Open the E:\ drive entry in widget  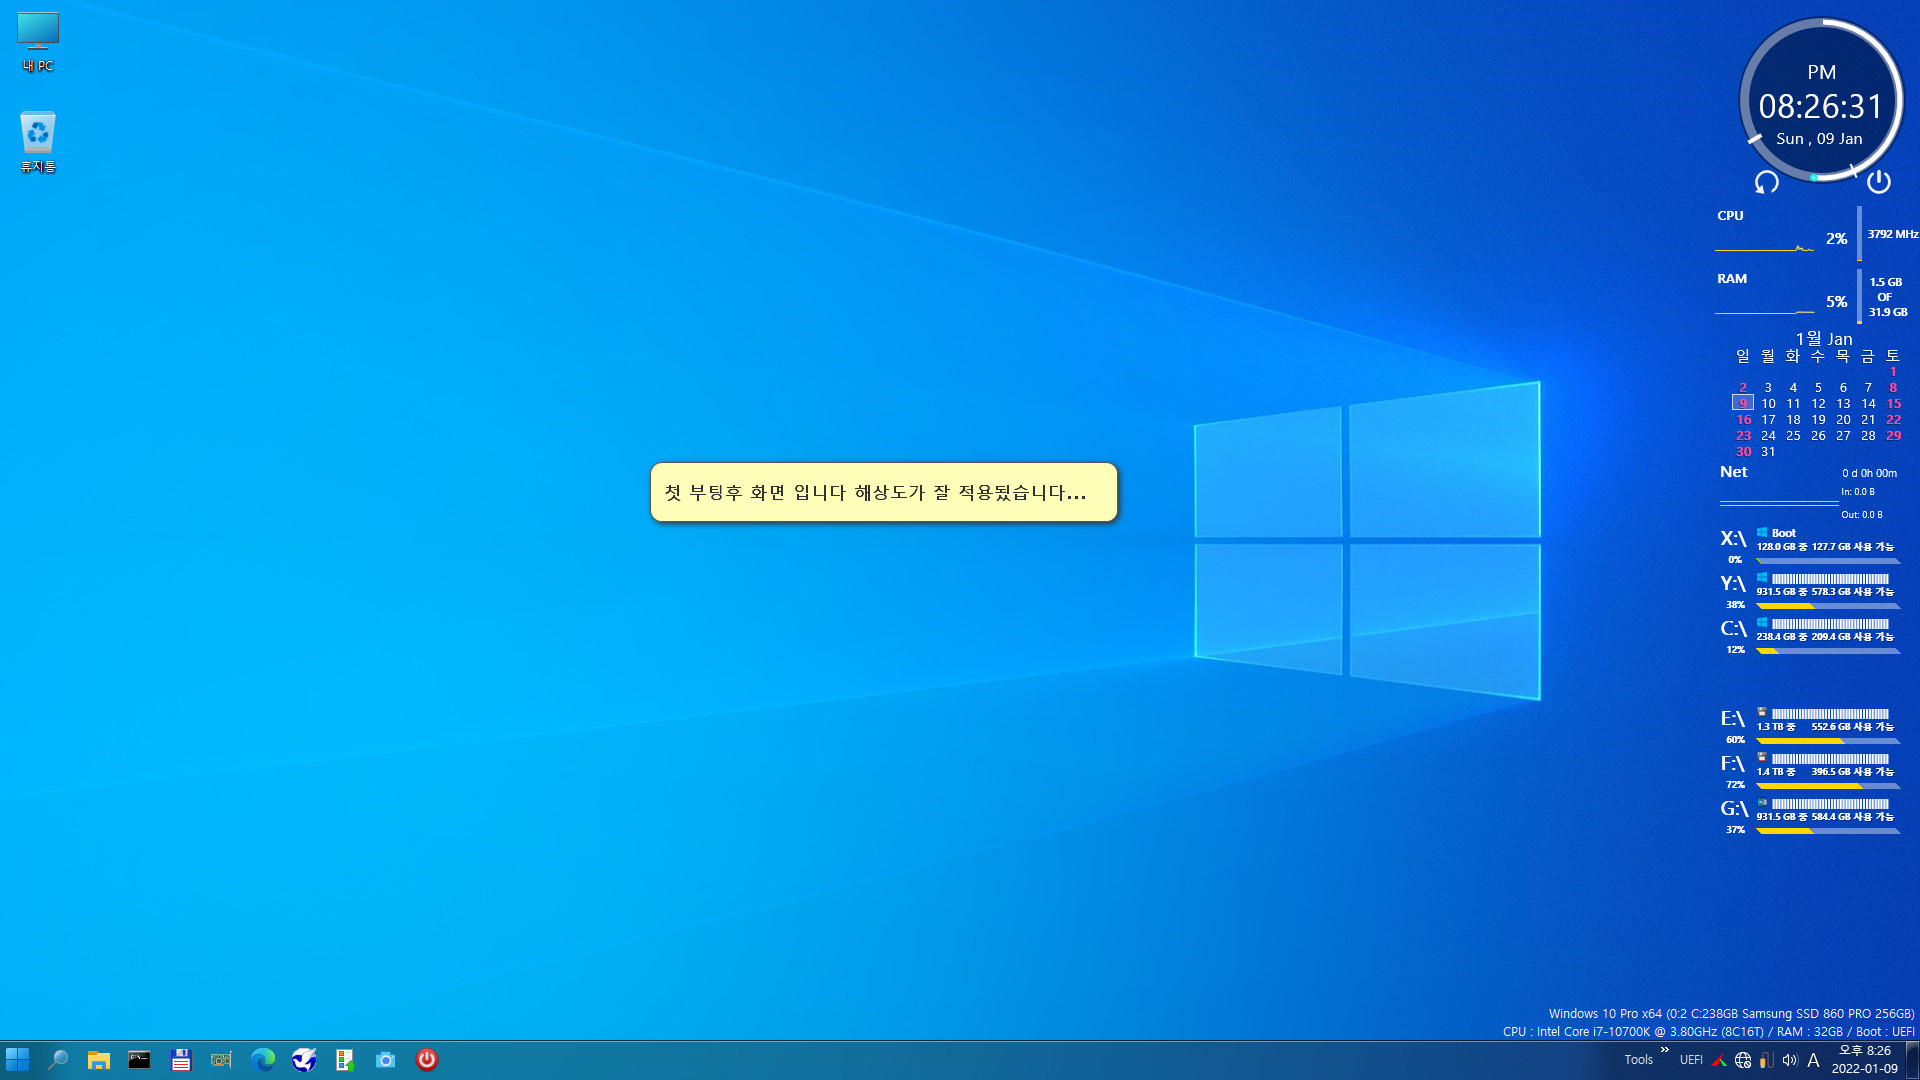(x=1810, y=726)
